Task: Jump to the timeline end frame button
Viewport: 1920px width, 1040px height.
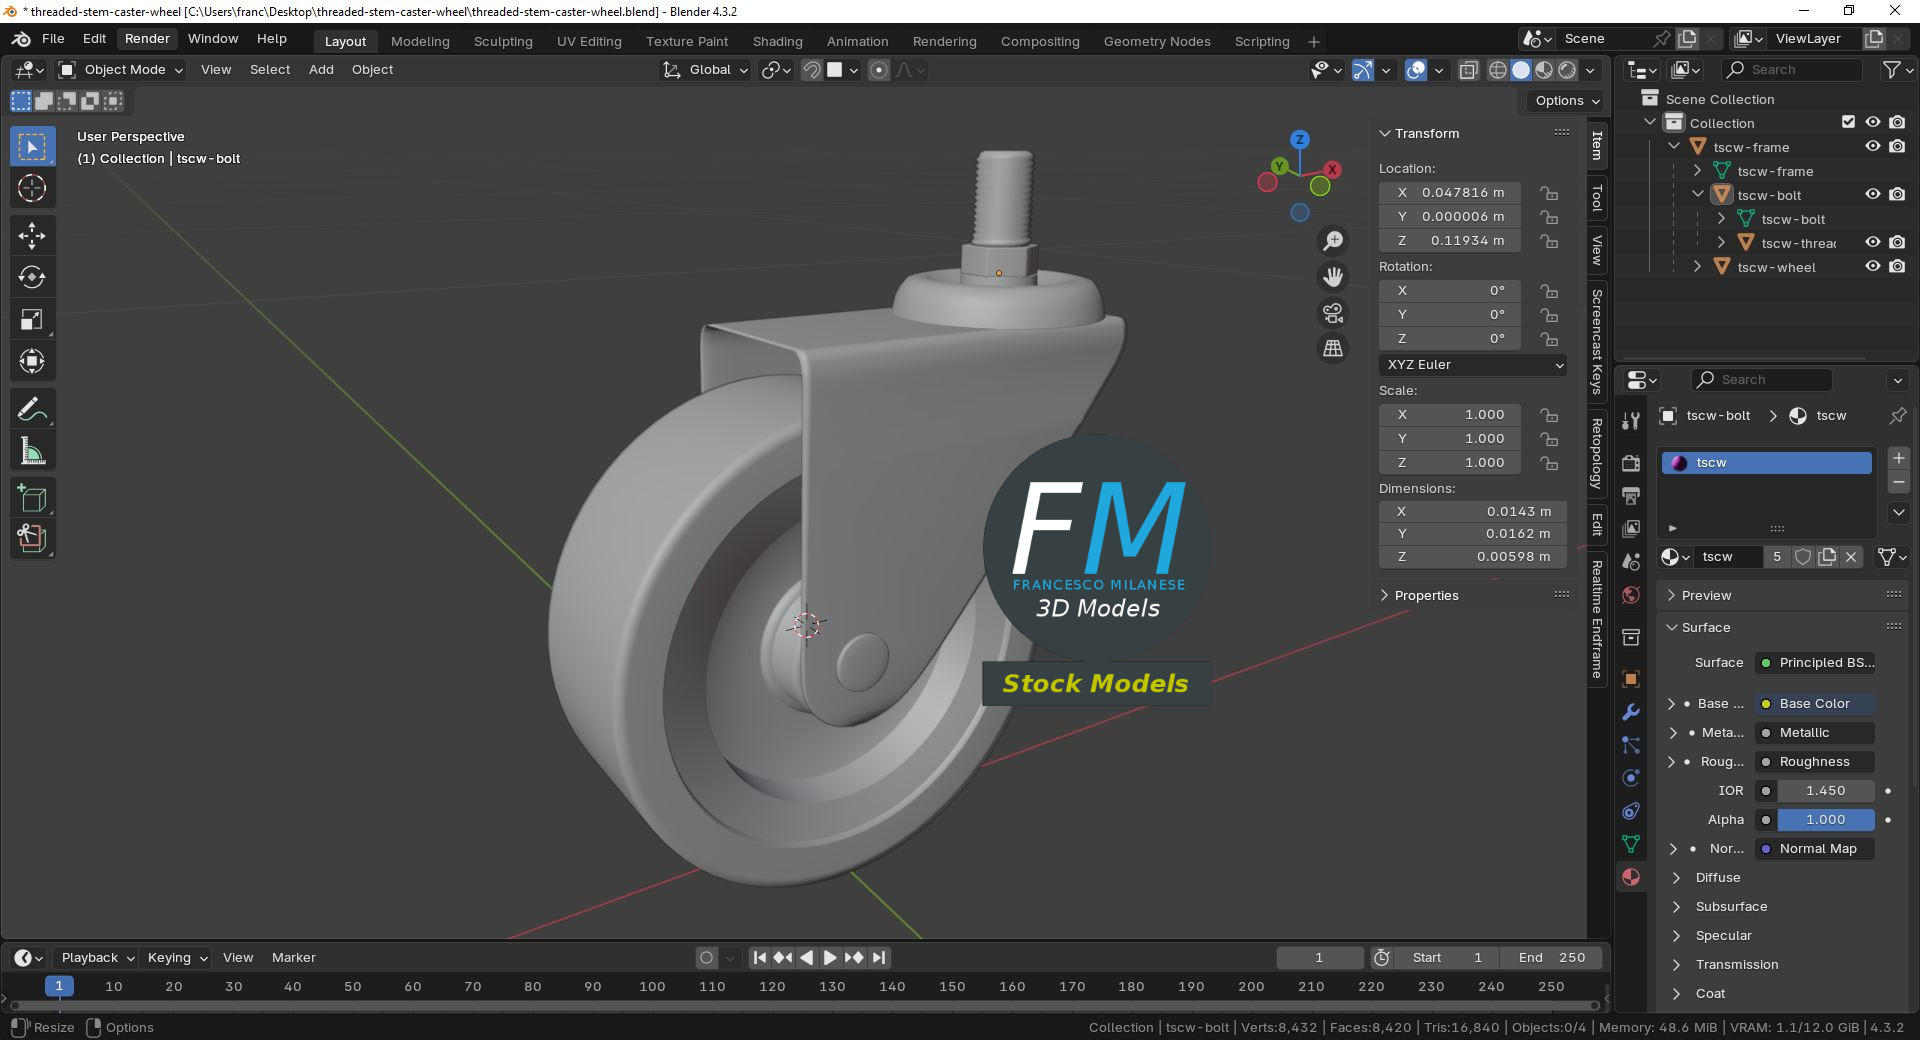Action: pos(879,958)
